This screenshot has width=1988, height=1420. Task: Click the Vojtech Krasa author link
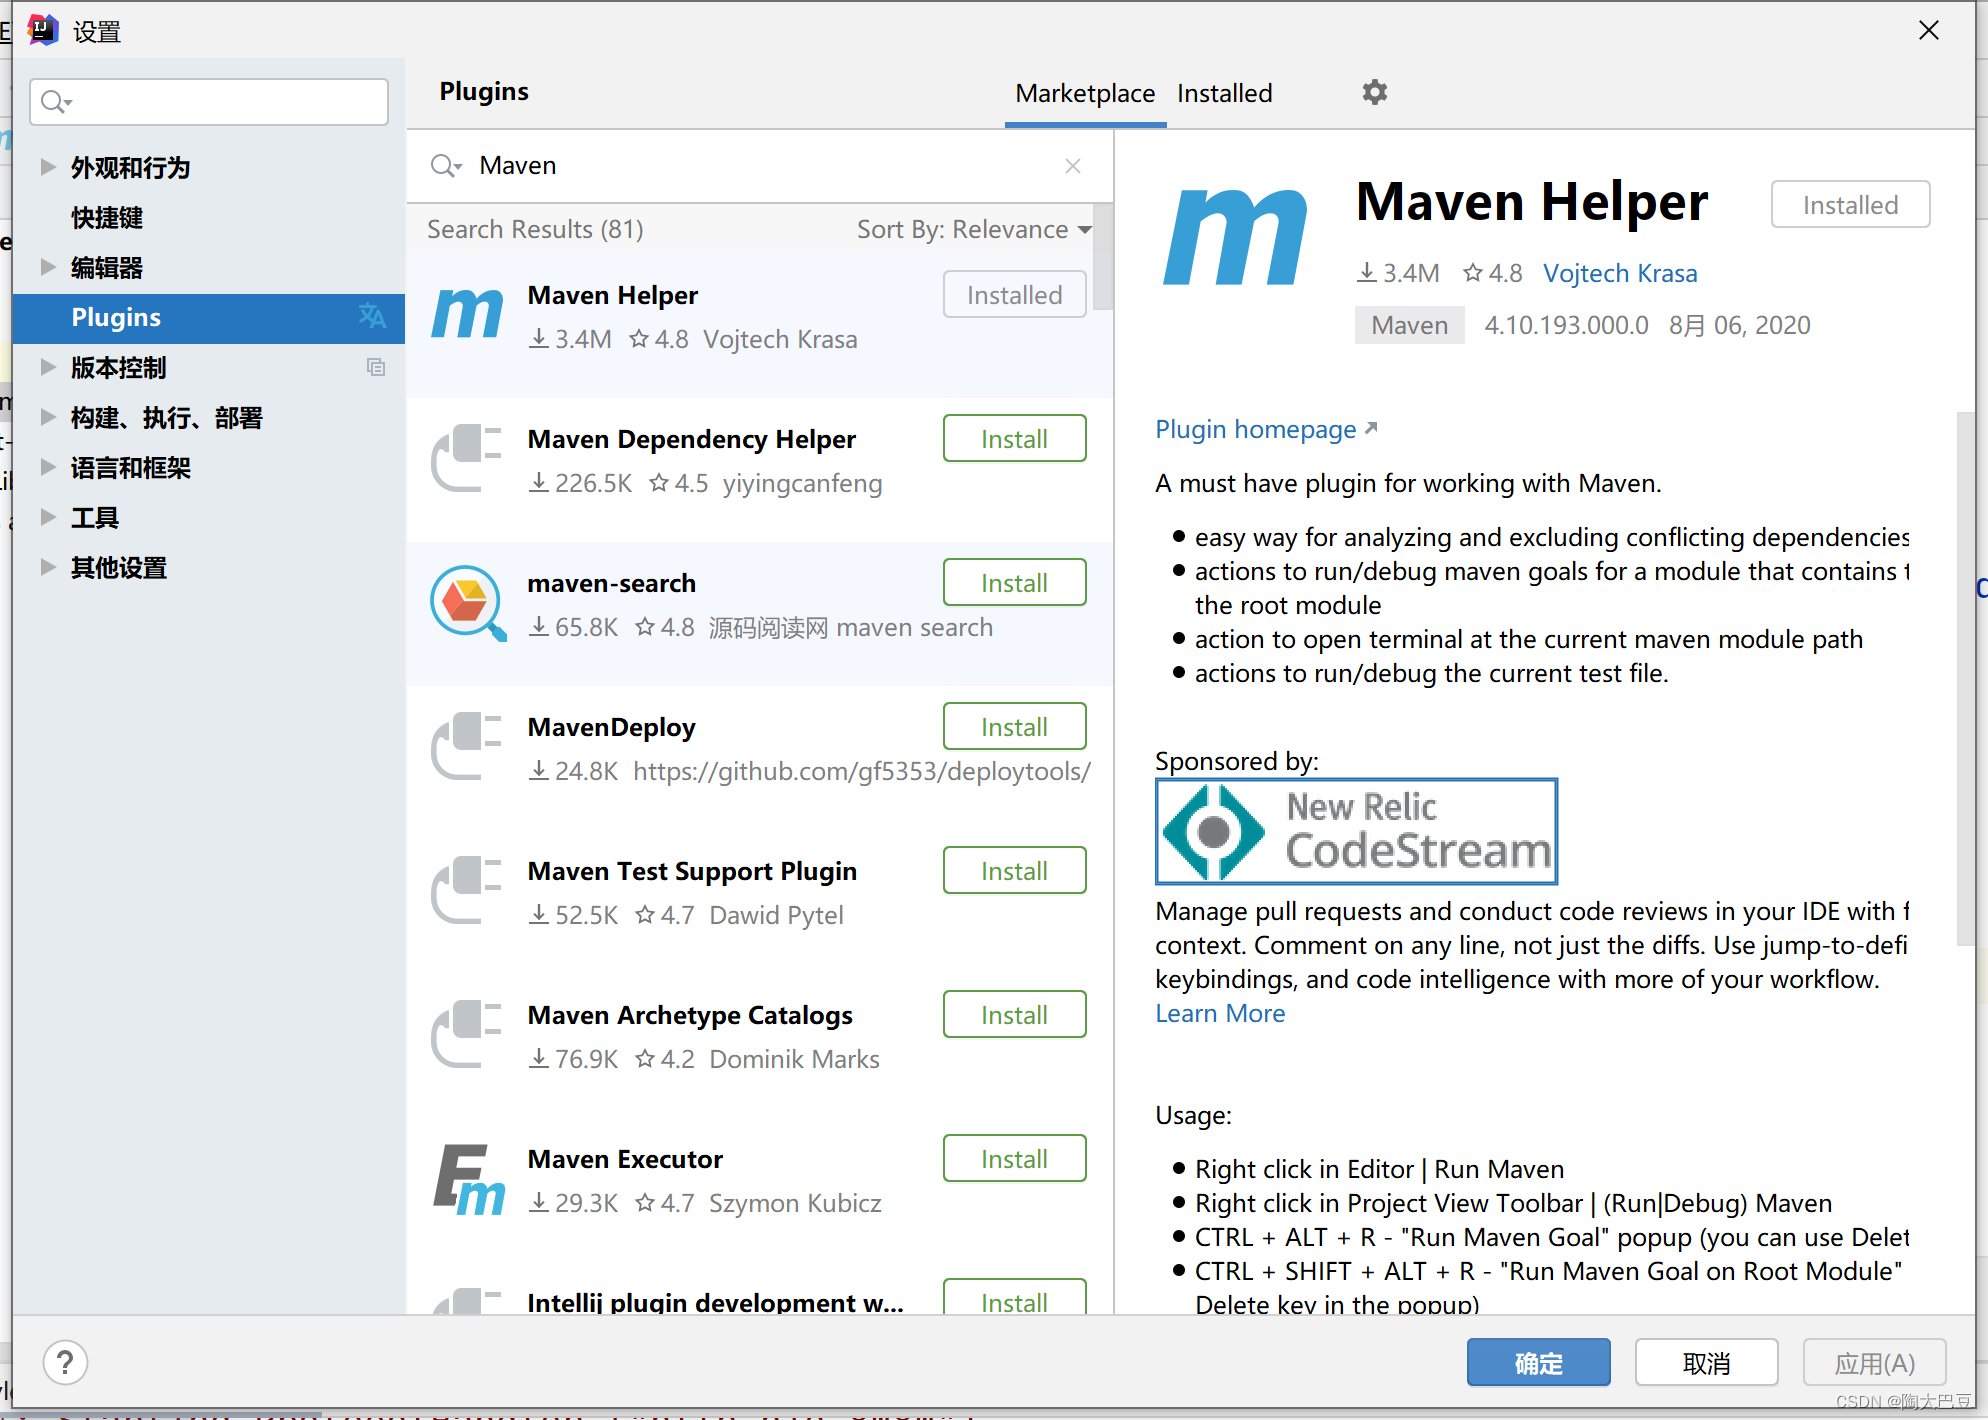(x=1619, y=274)
